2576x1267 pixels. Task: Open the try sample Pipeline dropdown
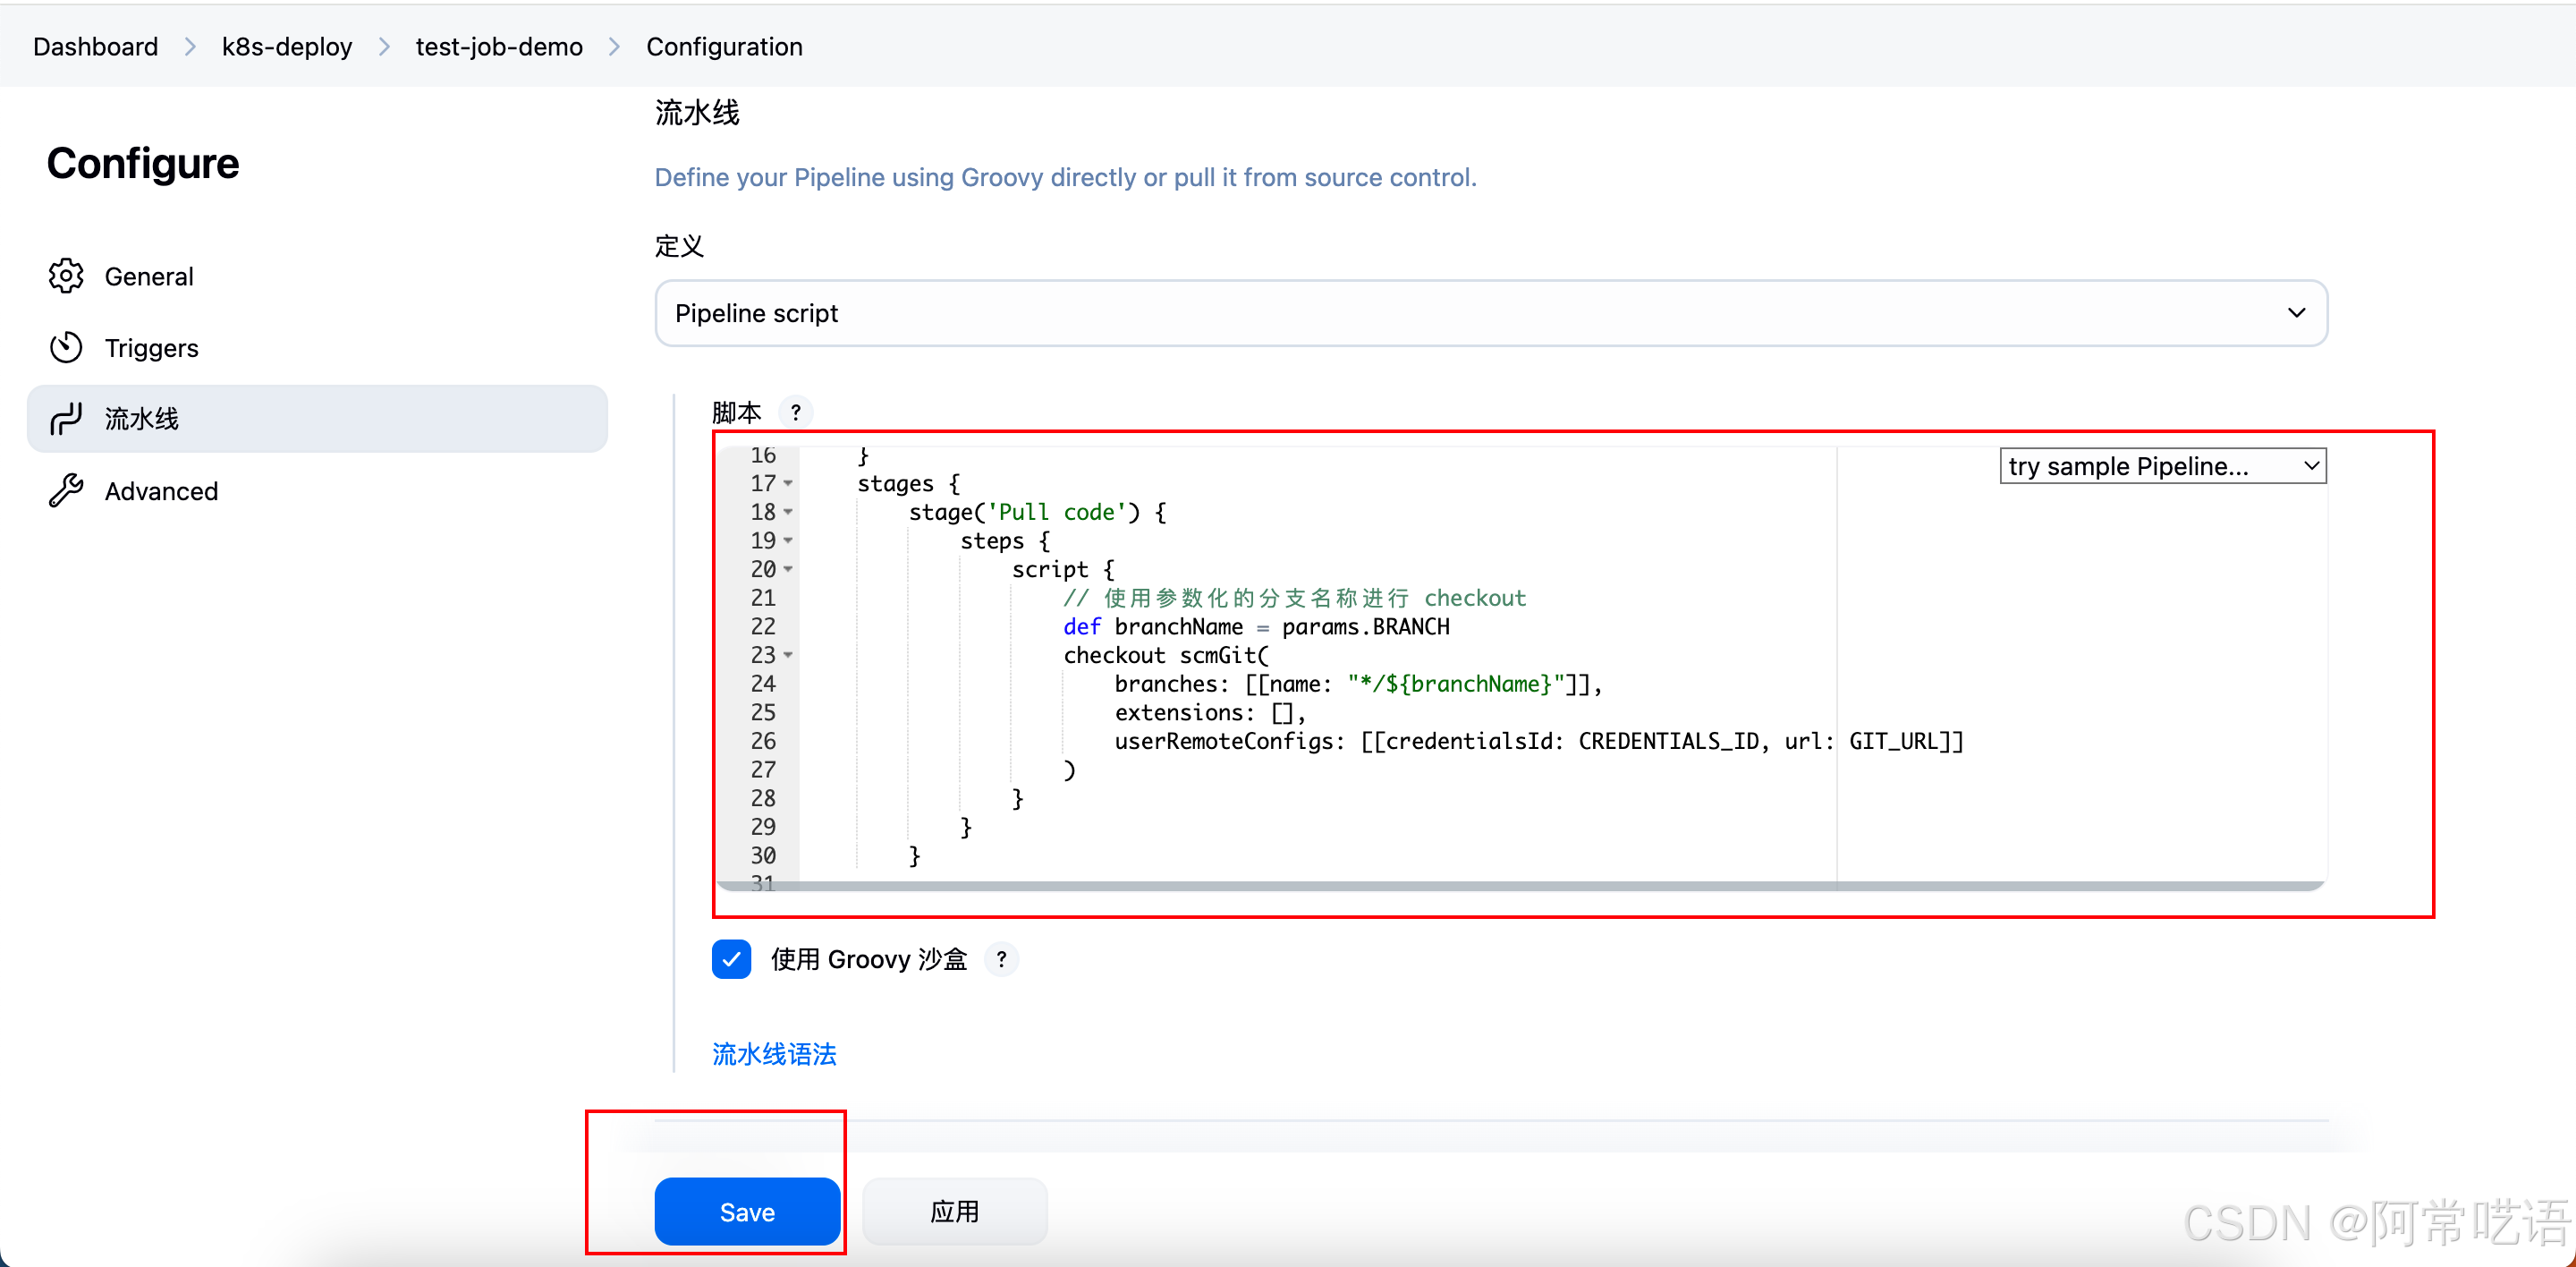pos(2162,466)
